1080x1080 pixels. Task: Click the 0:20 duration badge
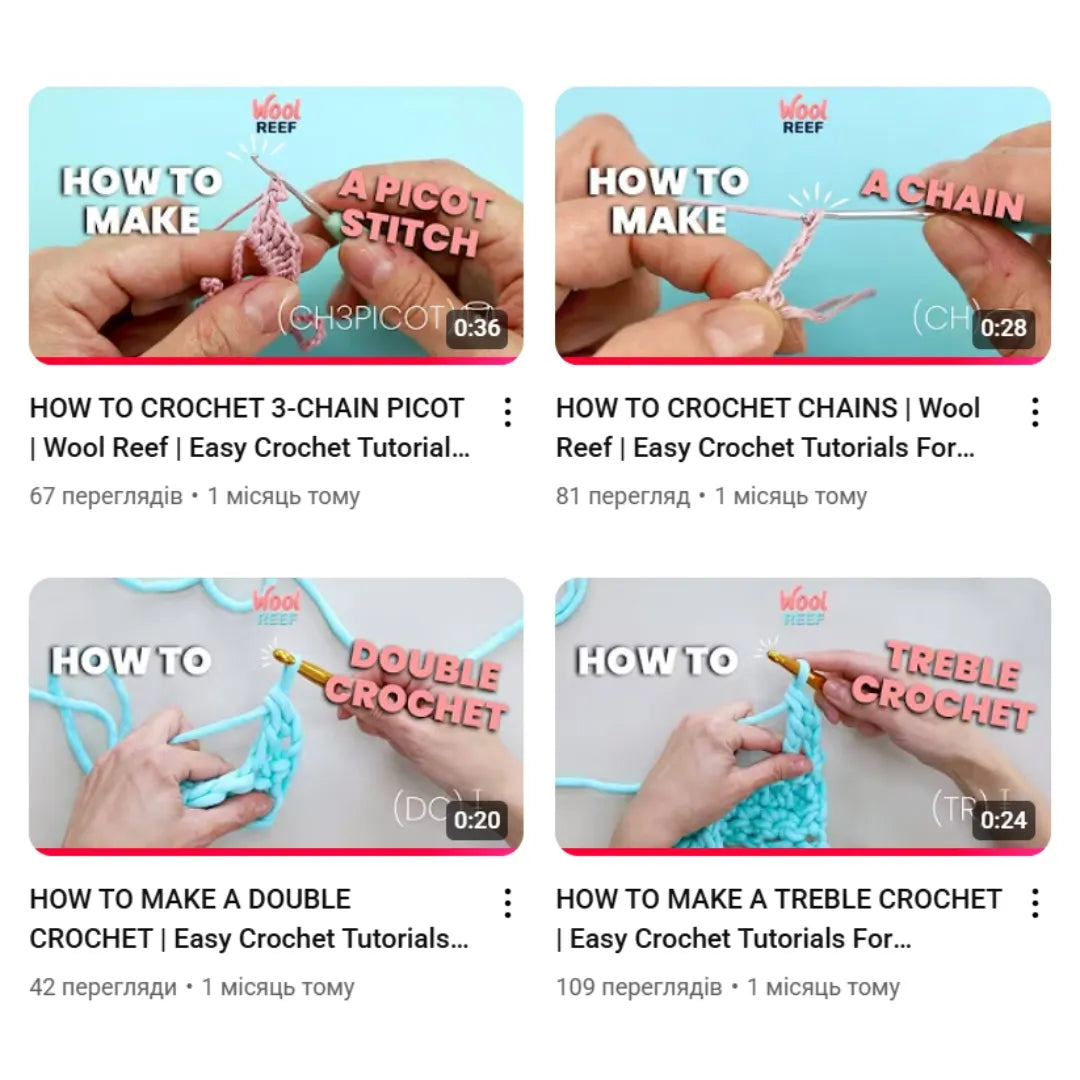click(x=477, y=820)
